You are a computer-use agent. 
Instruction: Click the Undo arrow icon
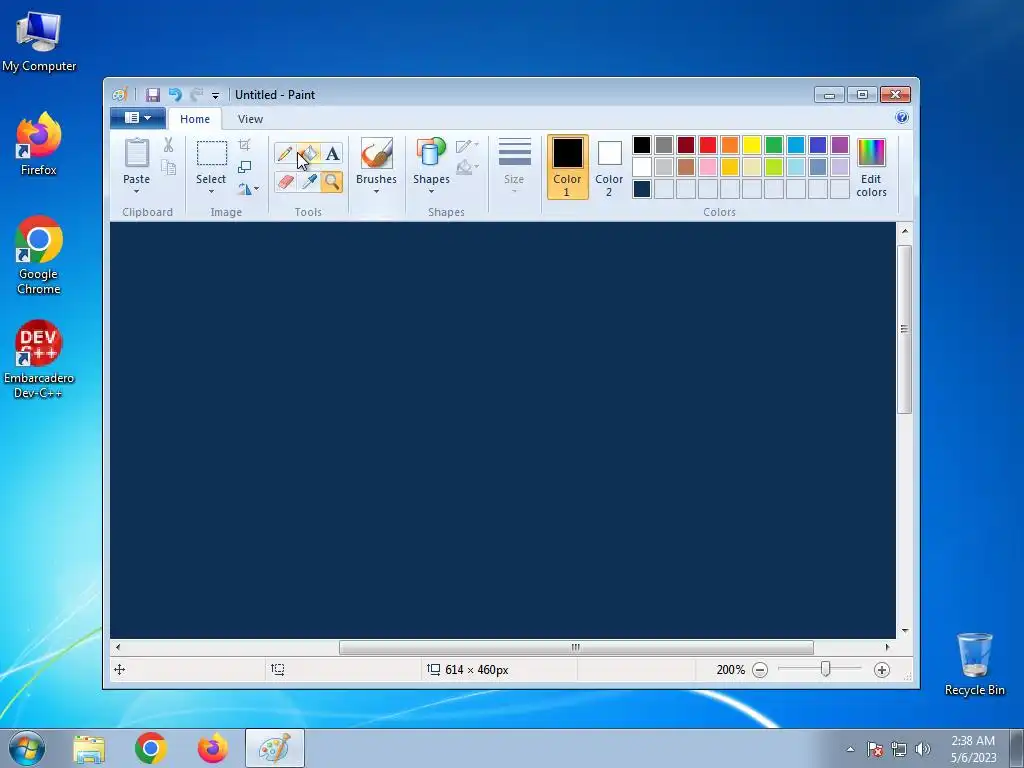[x=175, y=95]
